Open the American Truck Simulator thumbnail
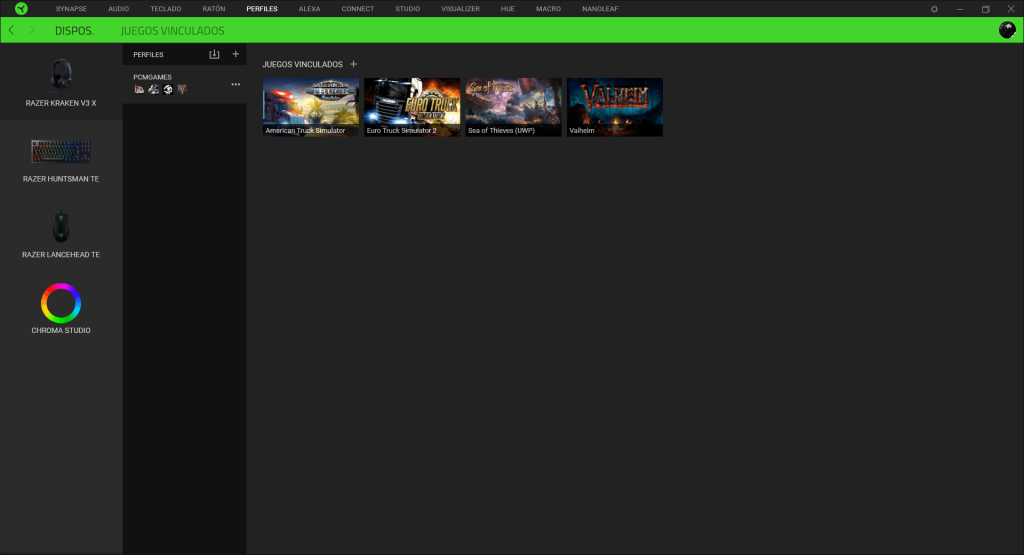1024x555 pixels. [311, 107]
